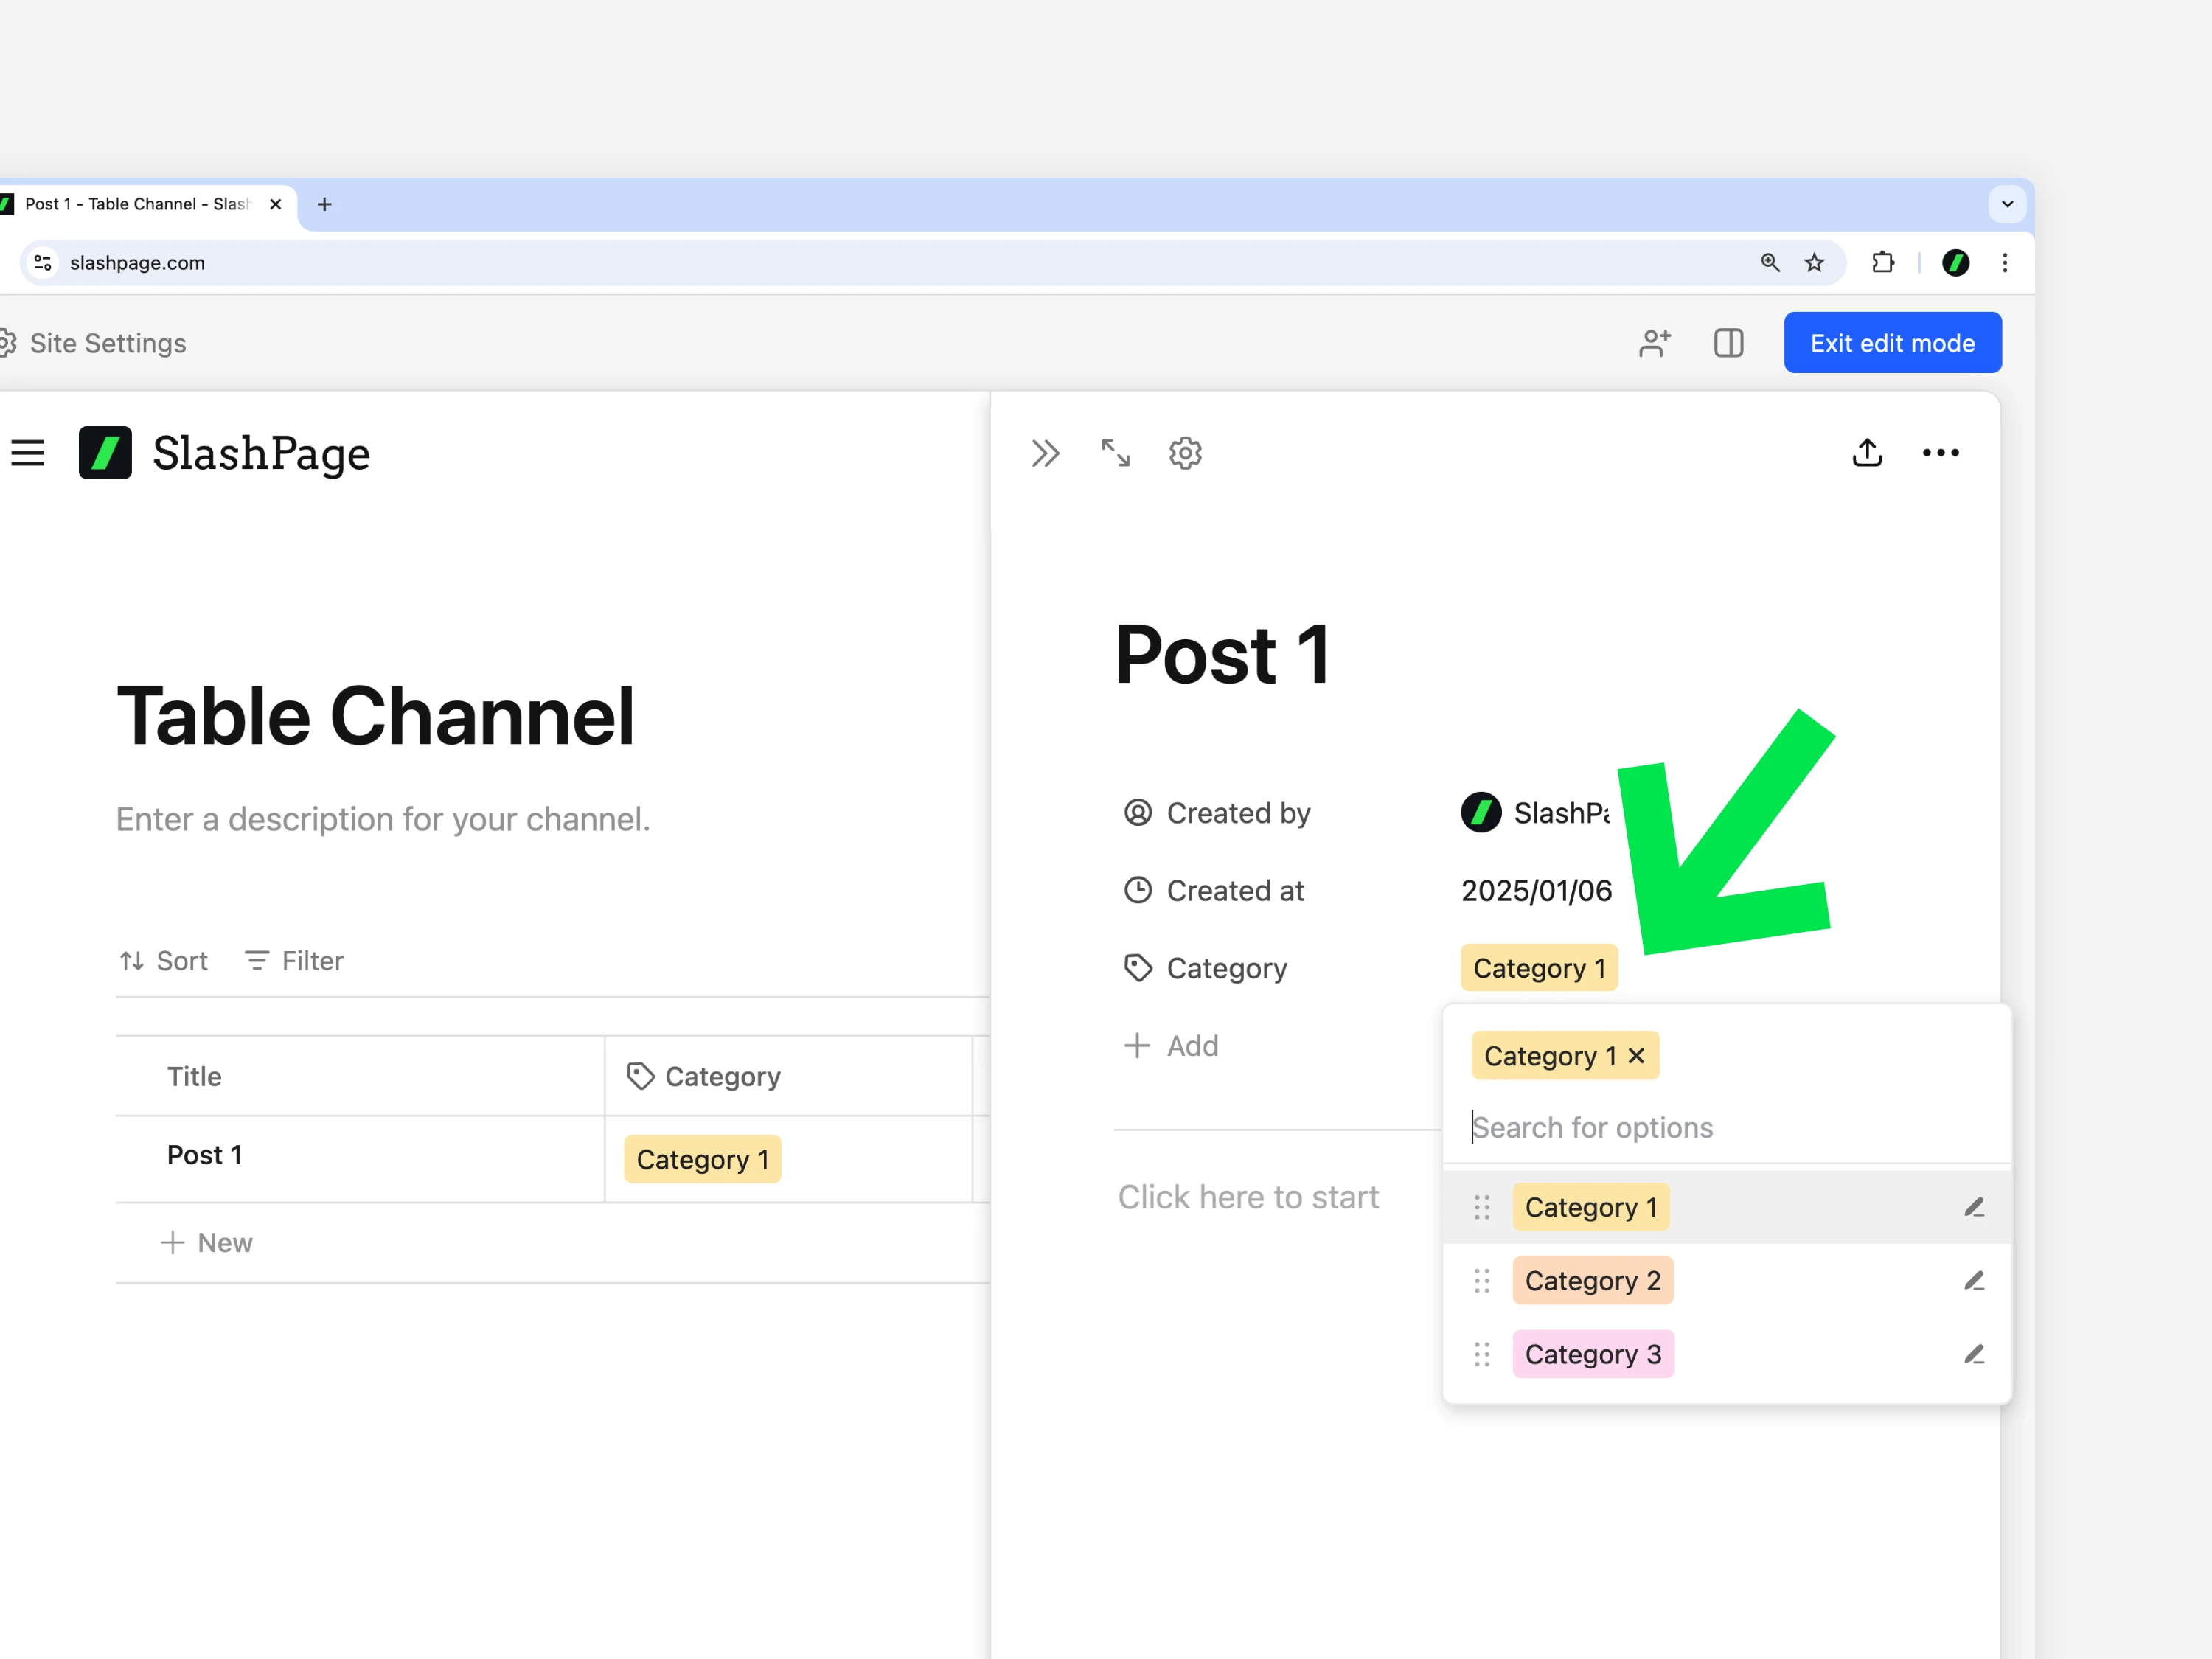2212x1659 pixels.
Task: Bookmark this page with the star icon
Action: pyautogui.click(x=1814, y=262)
